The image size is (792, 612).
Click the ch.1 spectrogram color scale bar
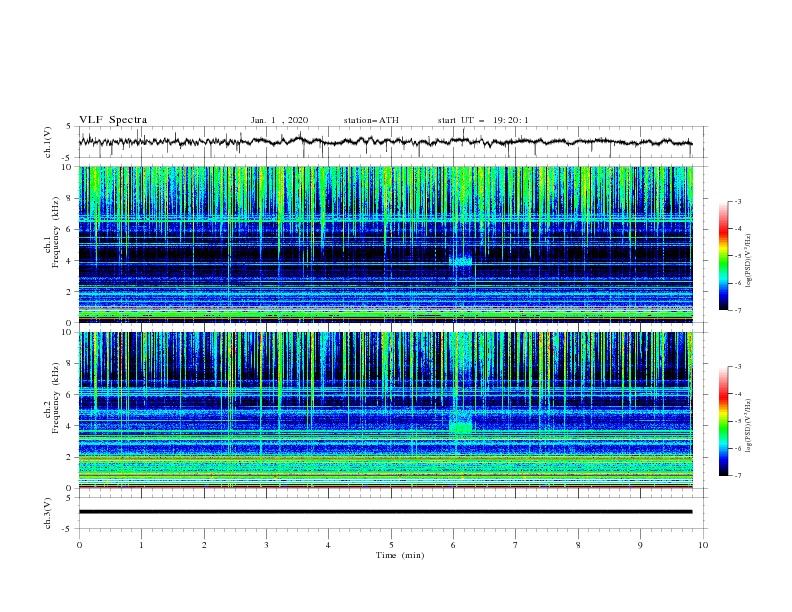point(724,256)
